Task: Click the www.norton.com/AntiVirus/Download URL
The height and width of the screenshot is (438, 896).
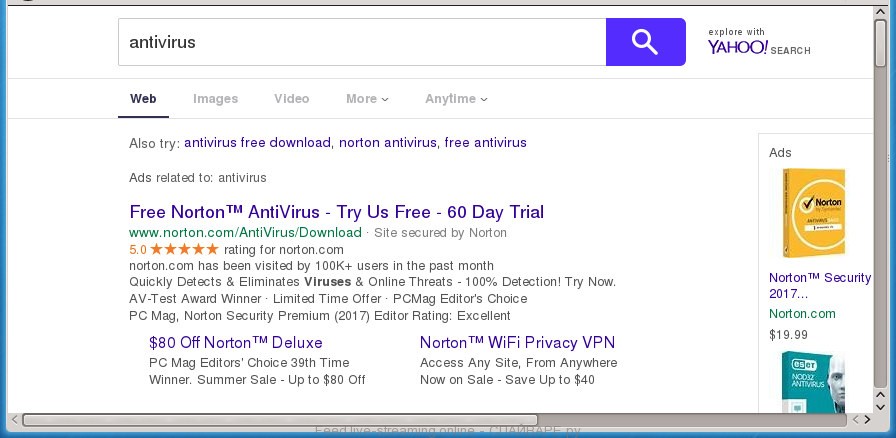Action: click(x=245, y=233)
